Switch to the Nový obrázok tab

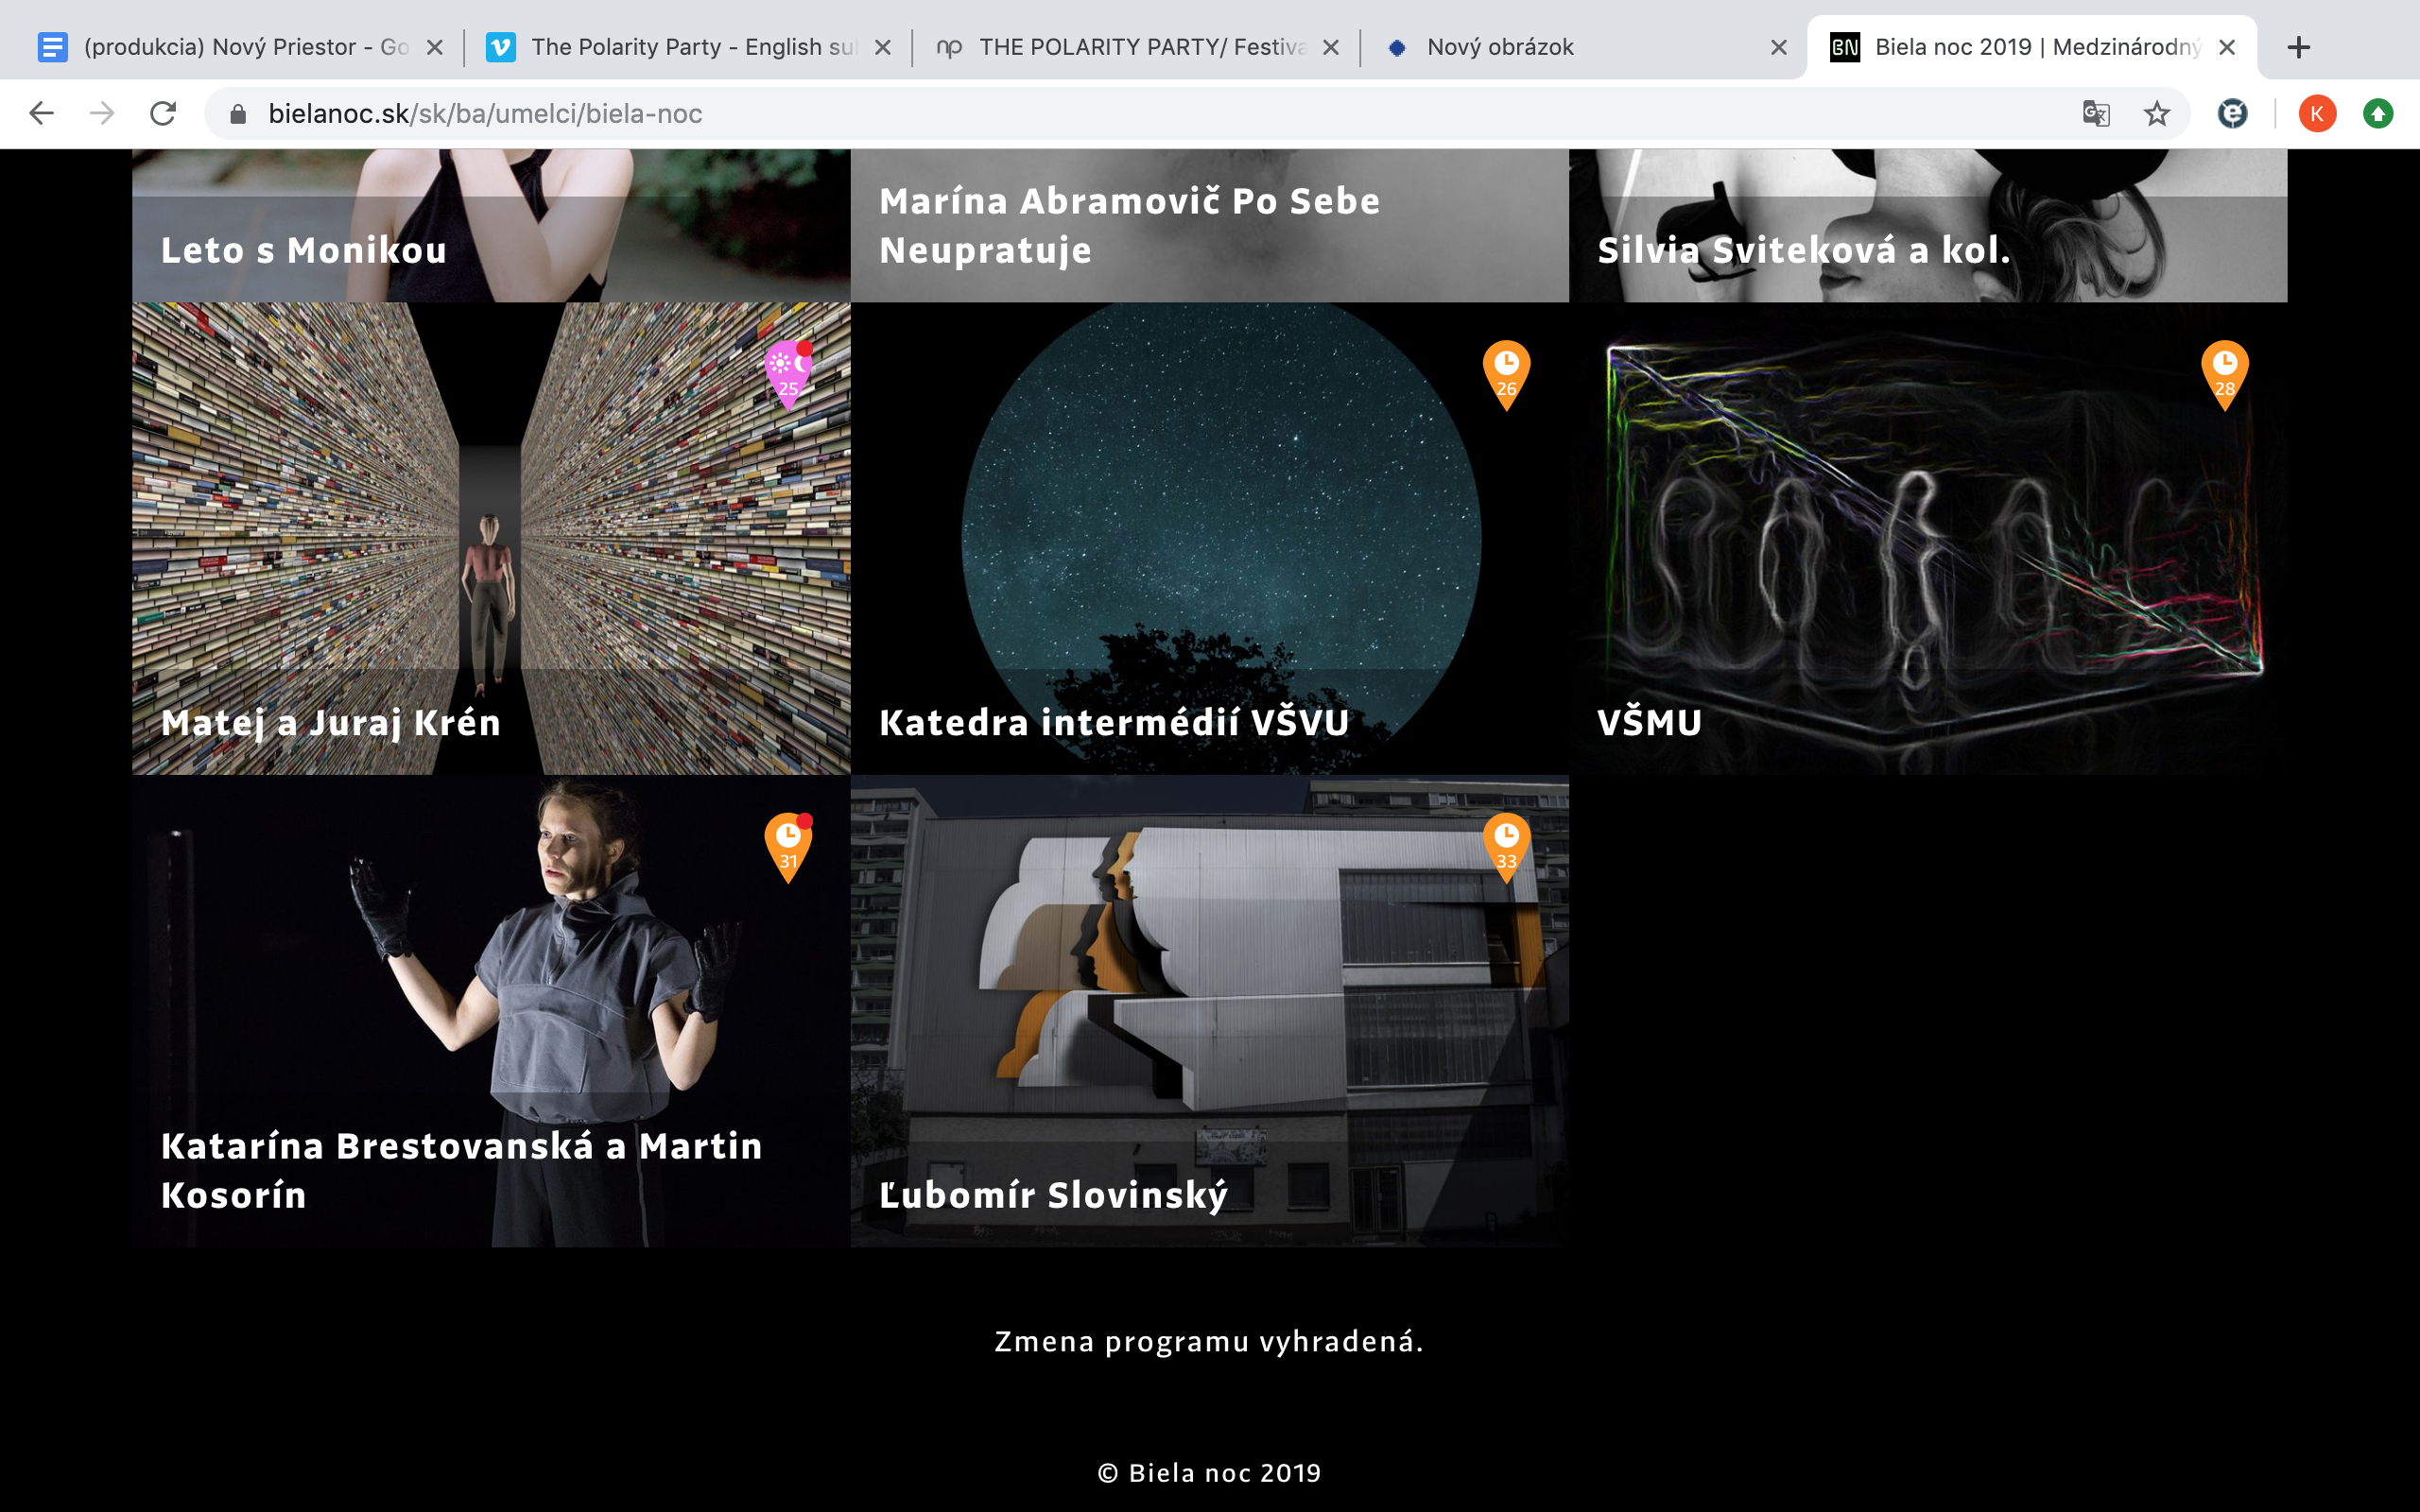(x=1500, y=47)
